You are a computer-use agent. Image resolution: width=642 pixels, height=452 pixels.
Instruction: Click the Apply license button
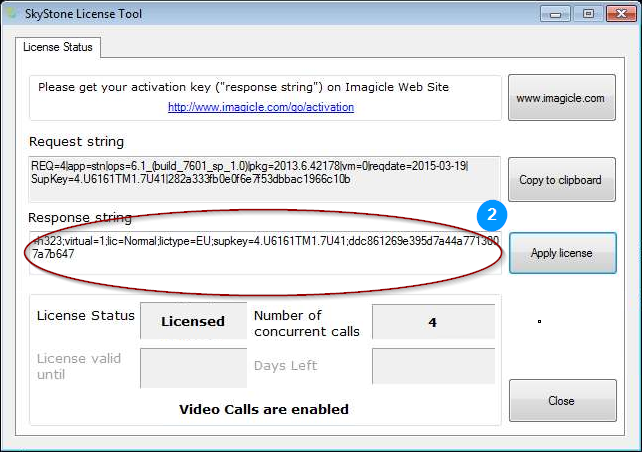click(563, 253)
